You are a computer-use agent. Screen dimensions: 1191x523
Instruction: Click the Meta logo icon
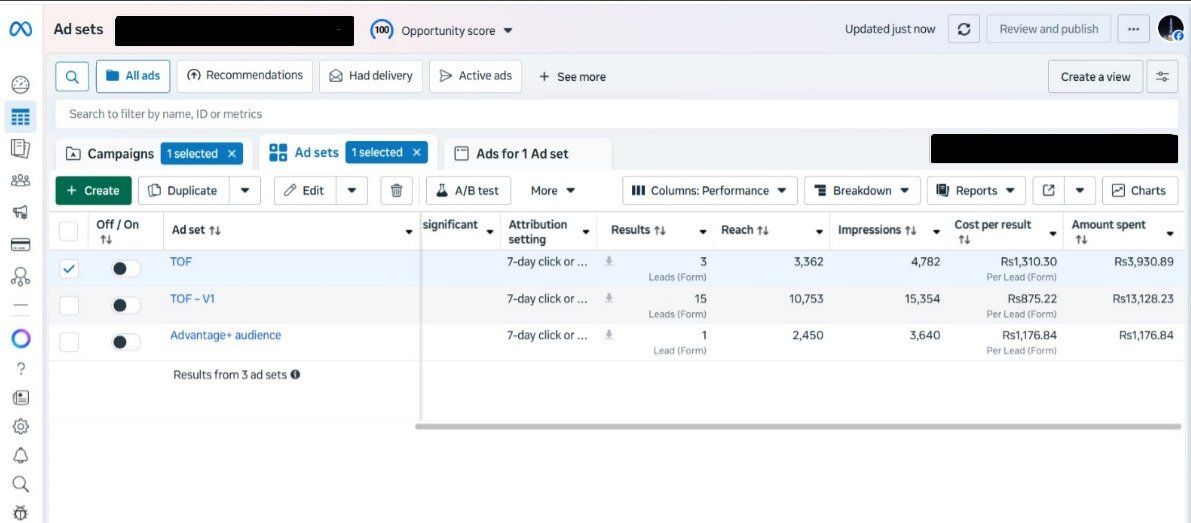[20, 30]
